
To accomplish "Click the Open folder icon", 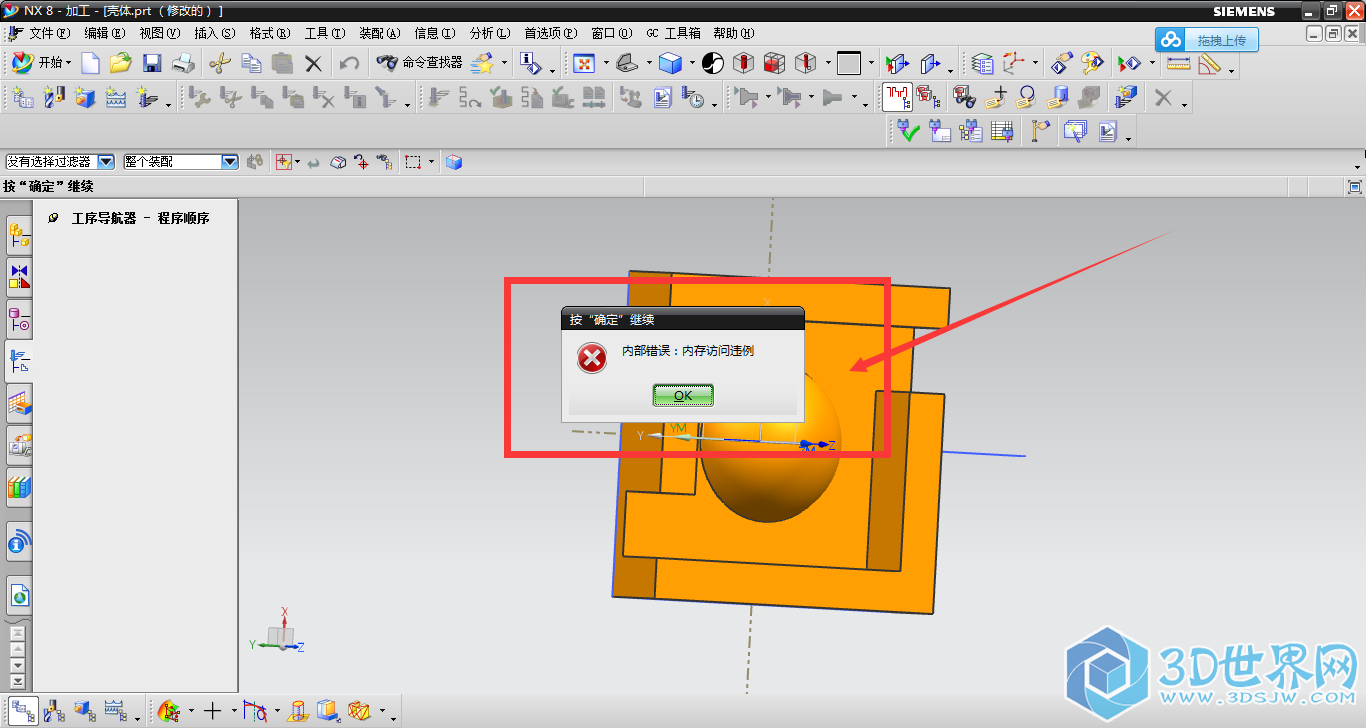I will 121,63.
